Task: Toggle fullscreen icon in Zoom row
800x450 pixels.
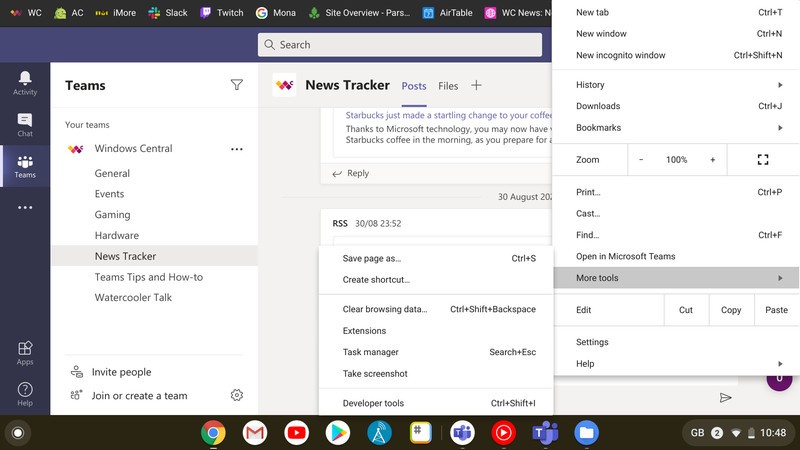Action: click(763, 160)
